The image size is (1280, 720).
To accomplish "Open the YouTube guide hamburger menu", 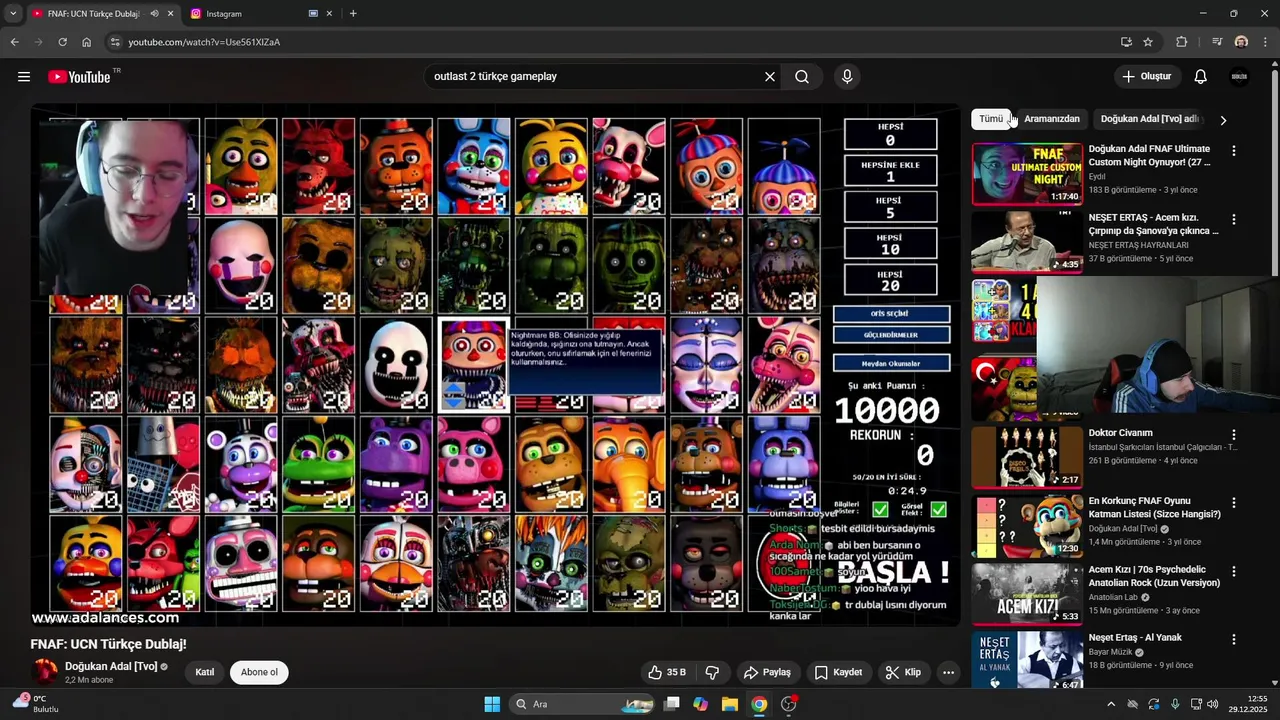I will click(x=24, y=77).
